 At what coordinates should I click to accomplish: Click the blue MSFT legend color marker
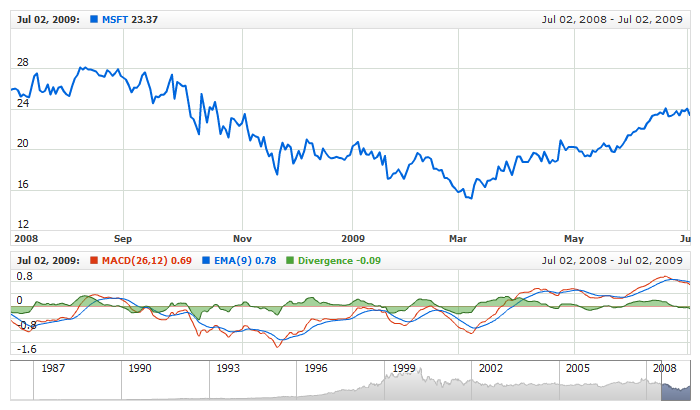(x=94, y=19)
